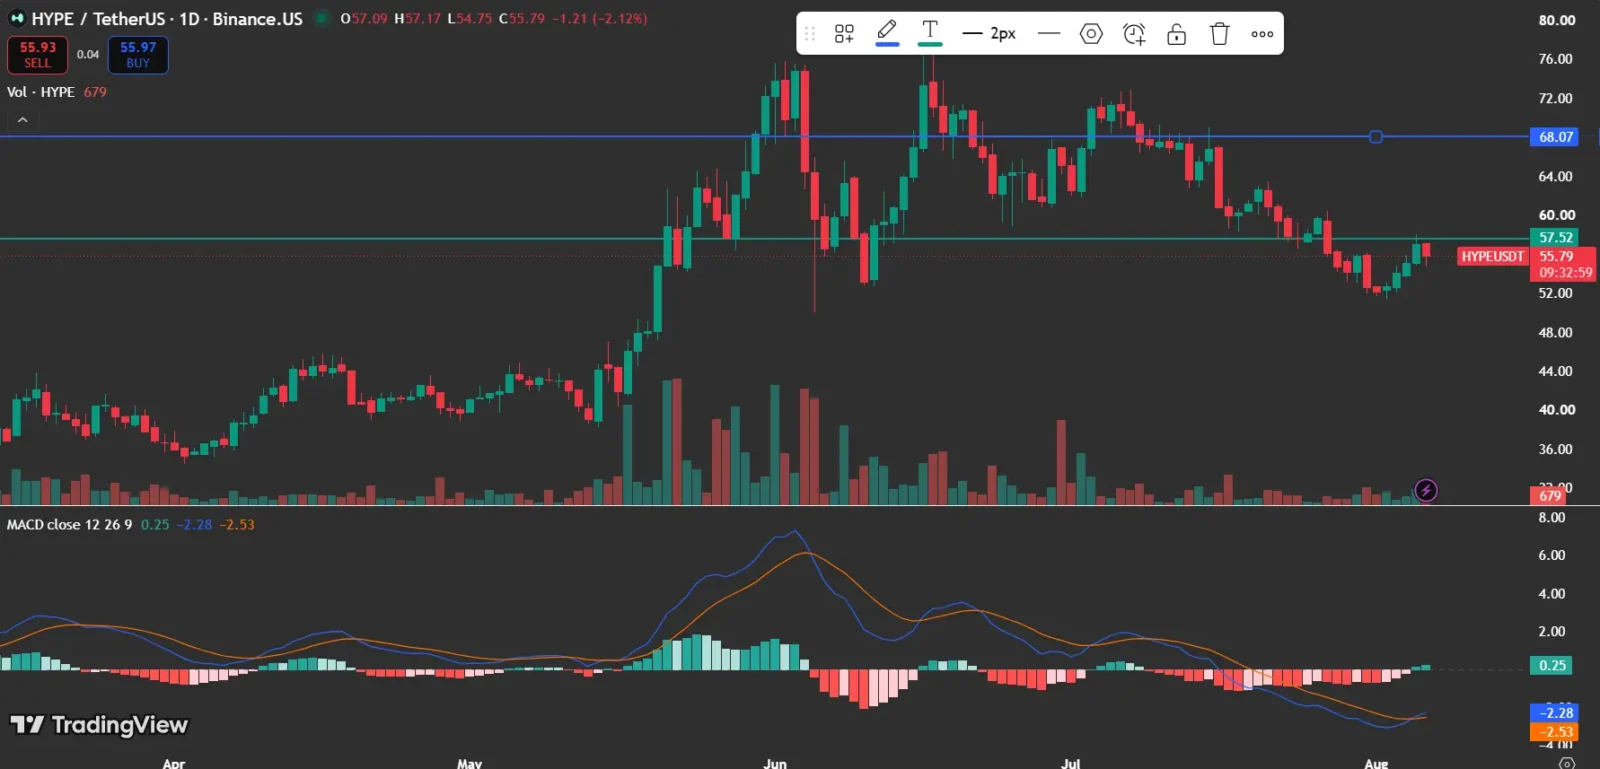Viewport: 1600px width, 769px height.
Task: Click the 55.93 SELL button
Action: pos(37,55)
